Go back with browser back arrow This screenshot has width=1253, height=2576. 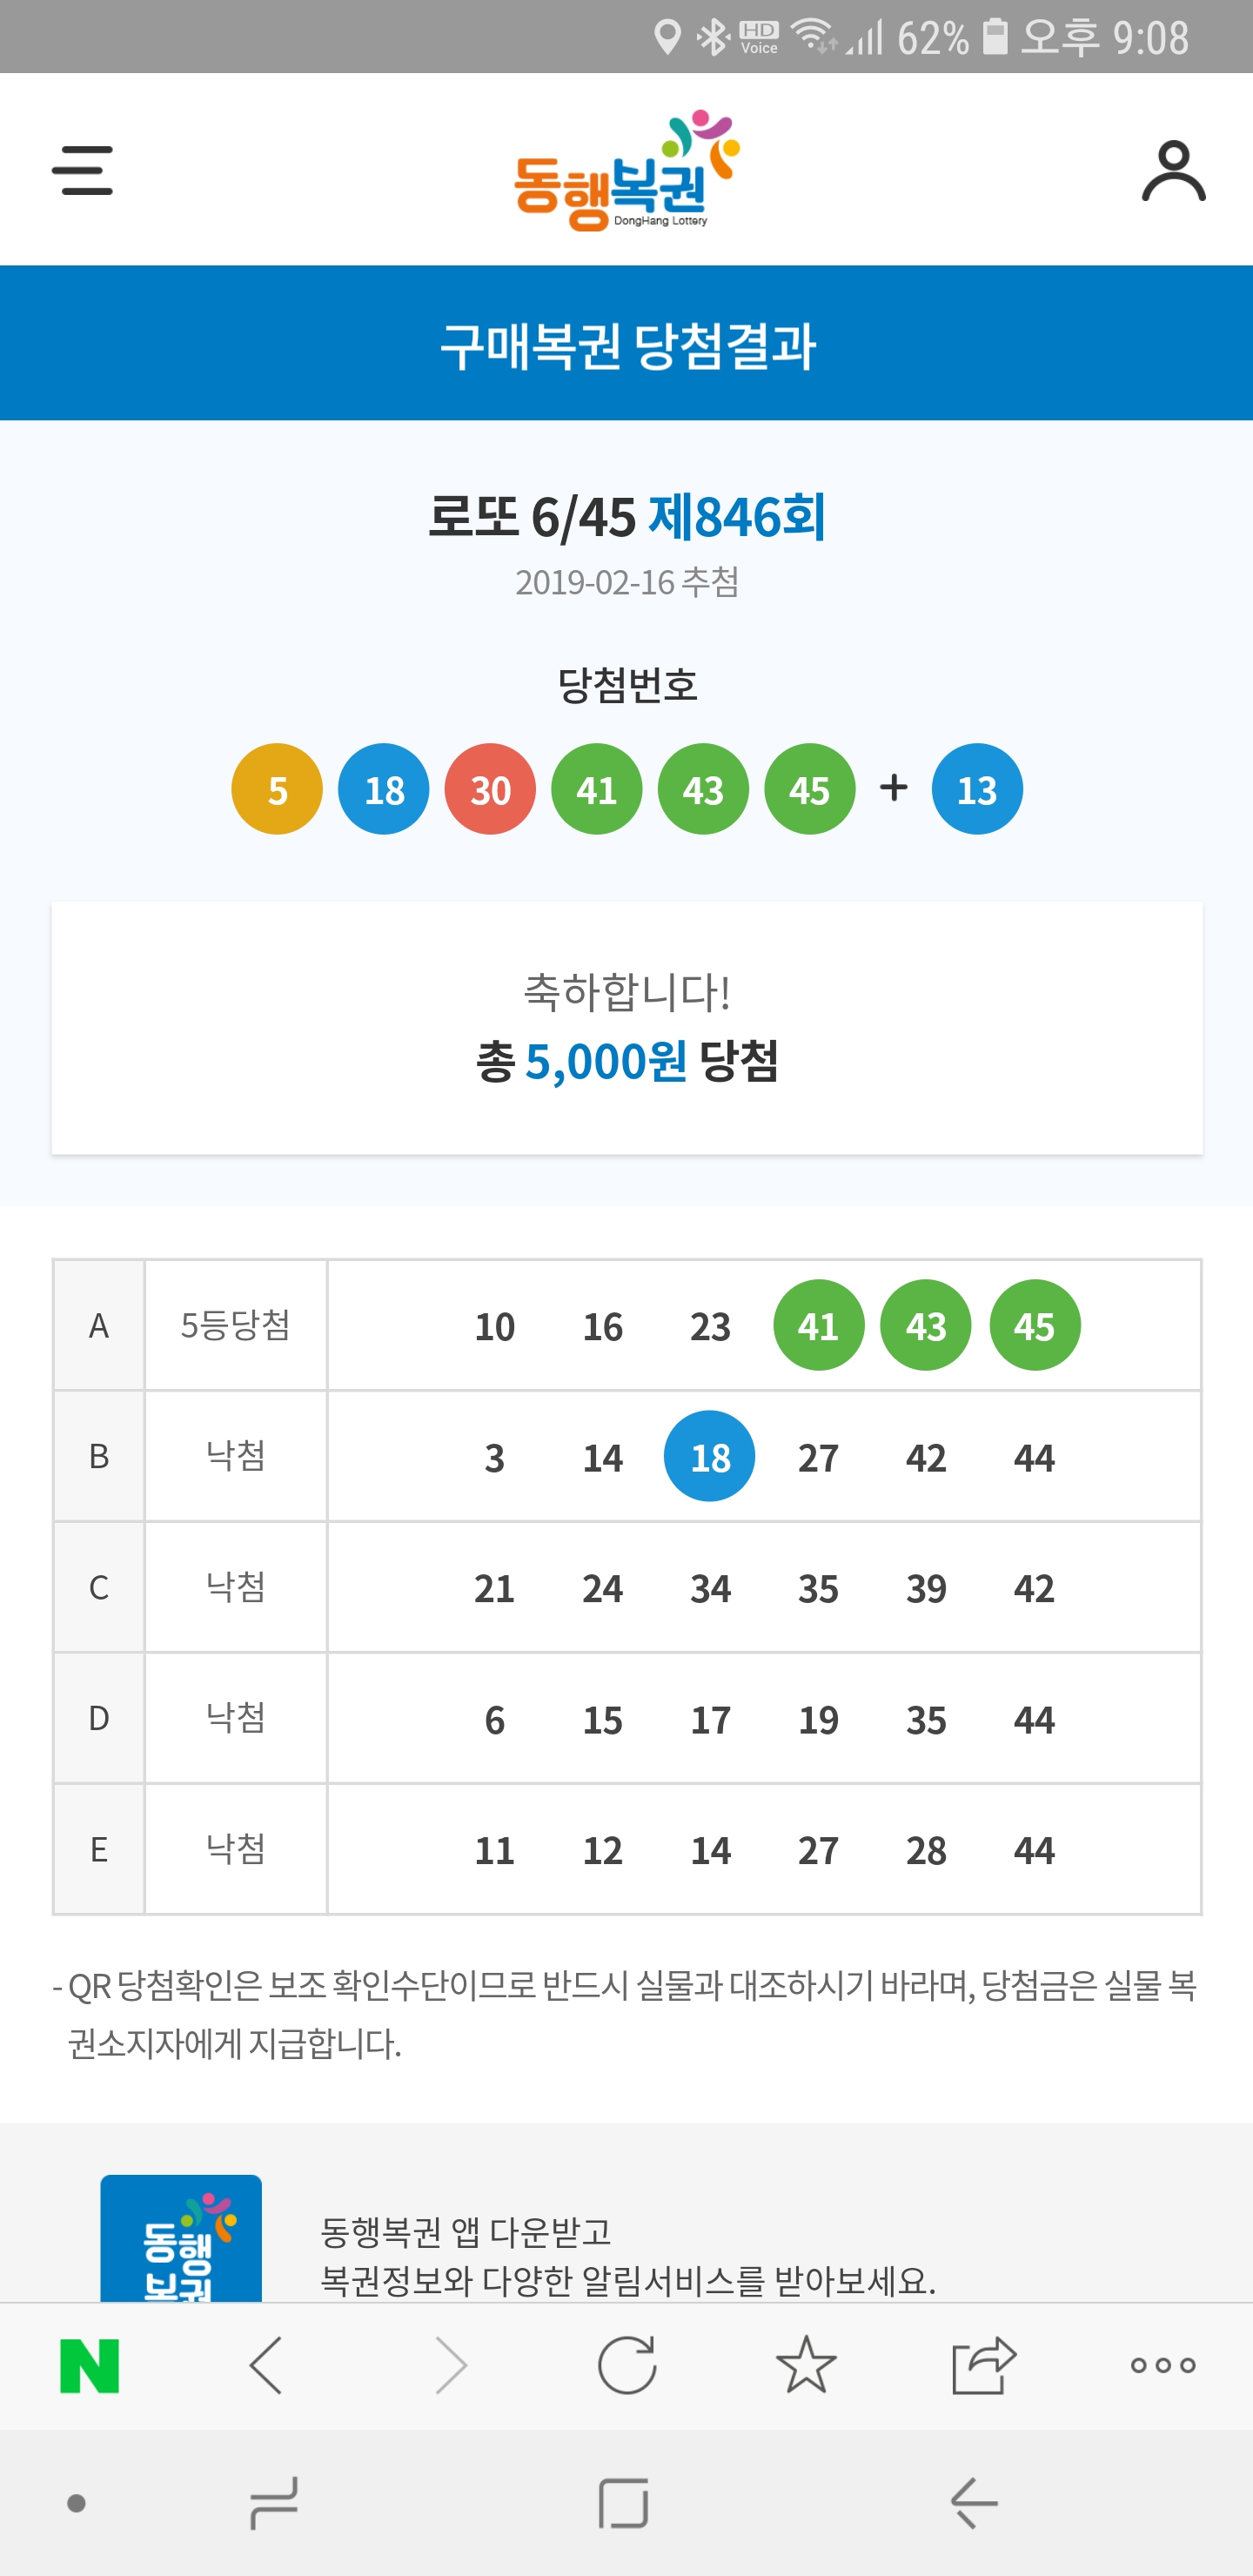click(x=267, y=2365)
